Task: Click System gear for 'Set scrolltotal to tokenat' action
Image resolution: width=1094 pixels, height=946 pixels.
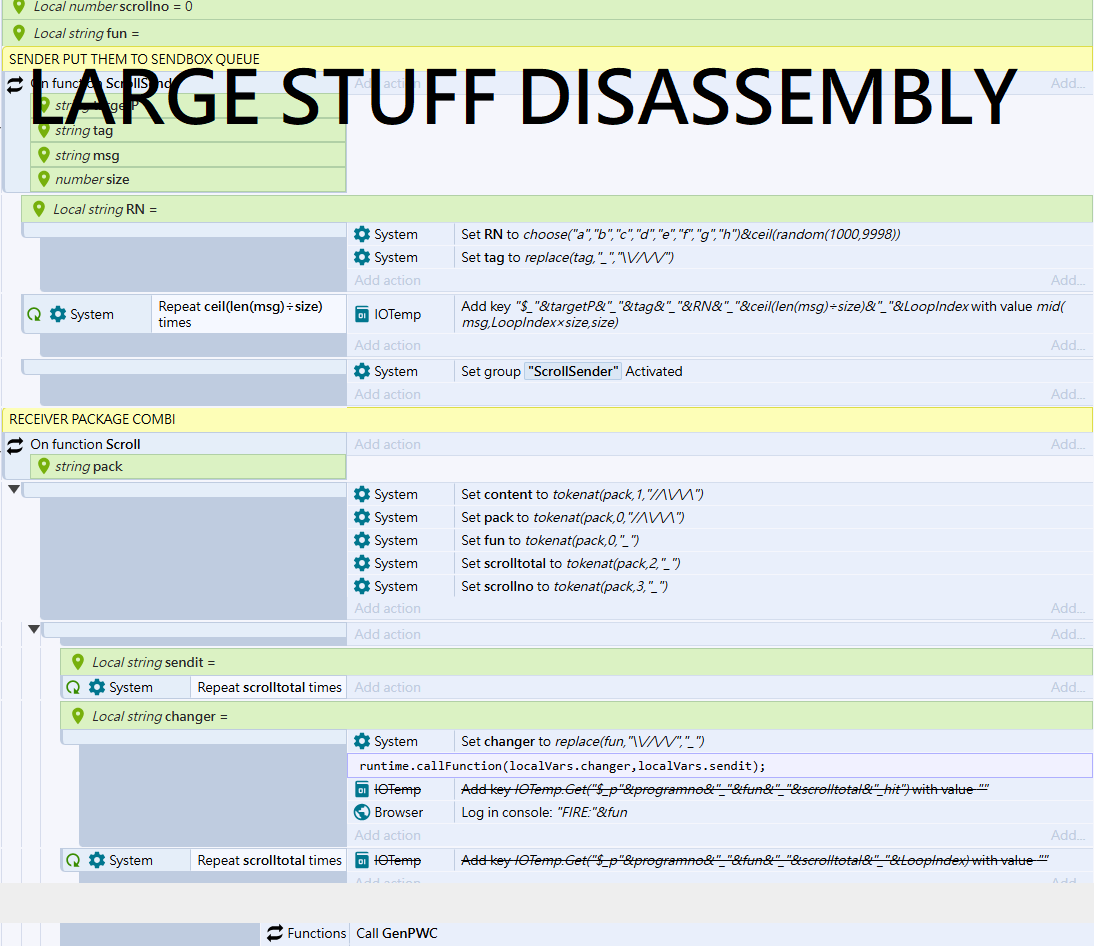Action: pos(361,563)
